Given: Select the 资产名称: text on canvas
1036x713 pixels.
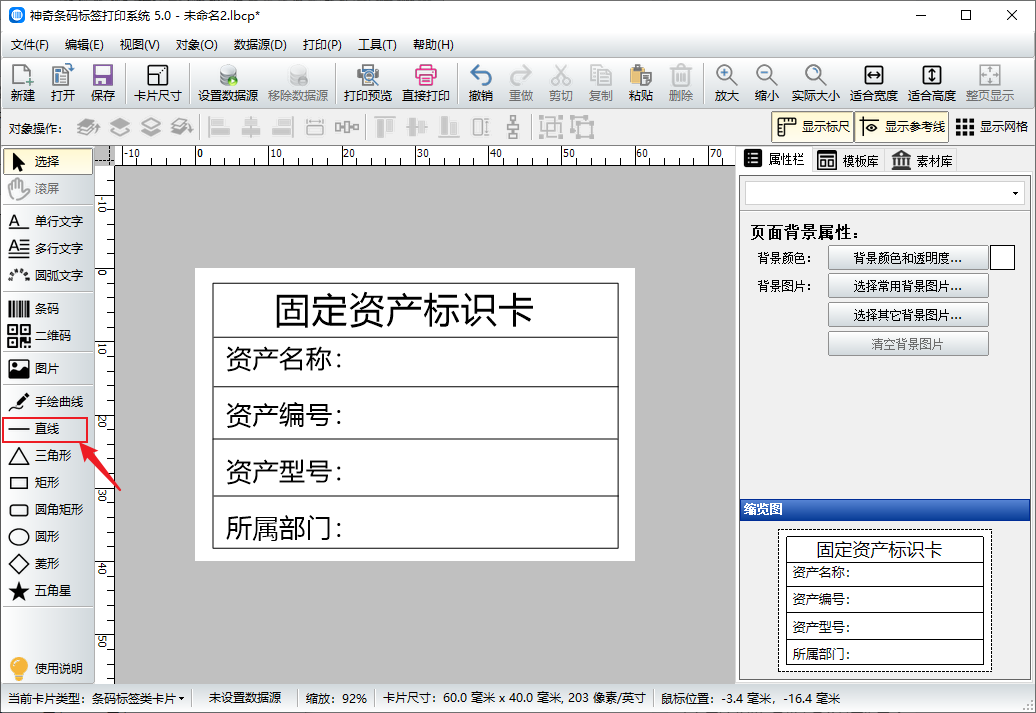Looking at the screenshot, I should click(x=285, y=359).
